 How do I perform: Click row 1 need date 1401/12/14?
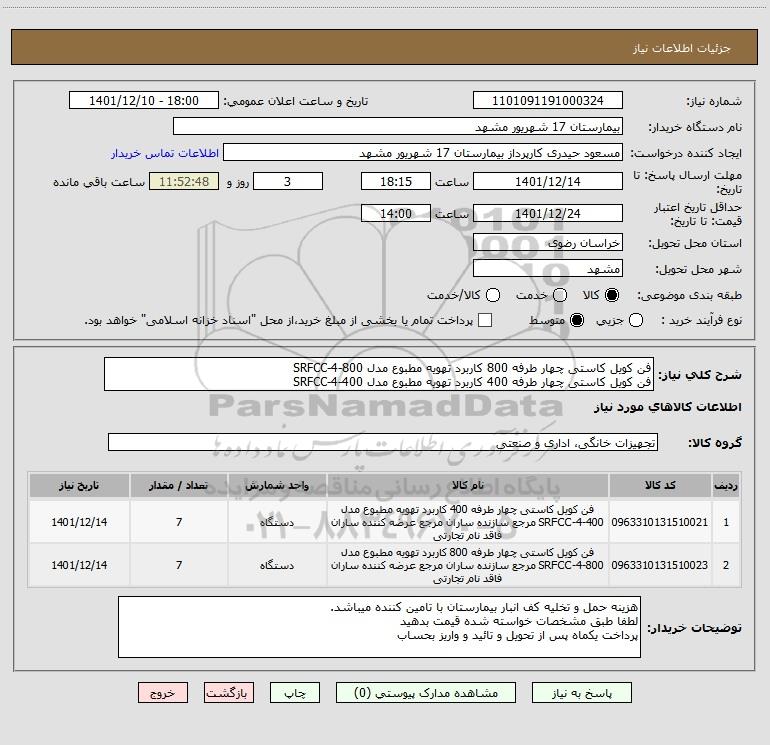[79, 522]
